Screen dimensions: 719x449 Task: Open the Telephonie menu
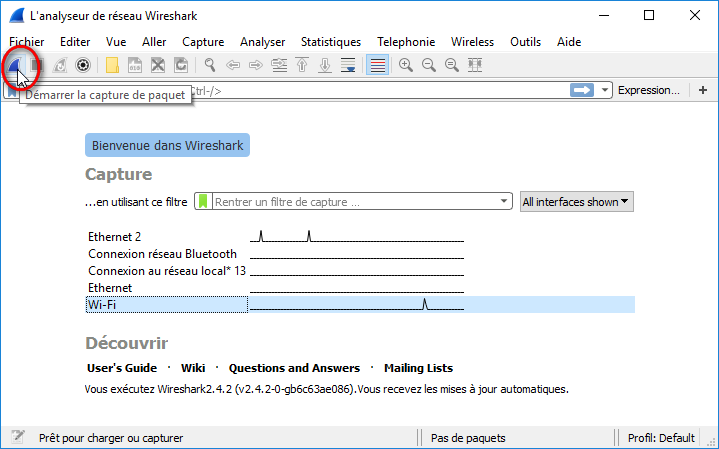(406, 42)
